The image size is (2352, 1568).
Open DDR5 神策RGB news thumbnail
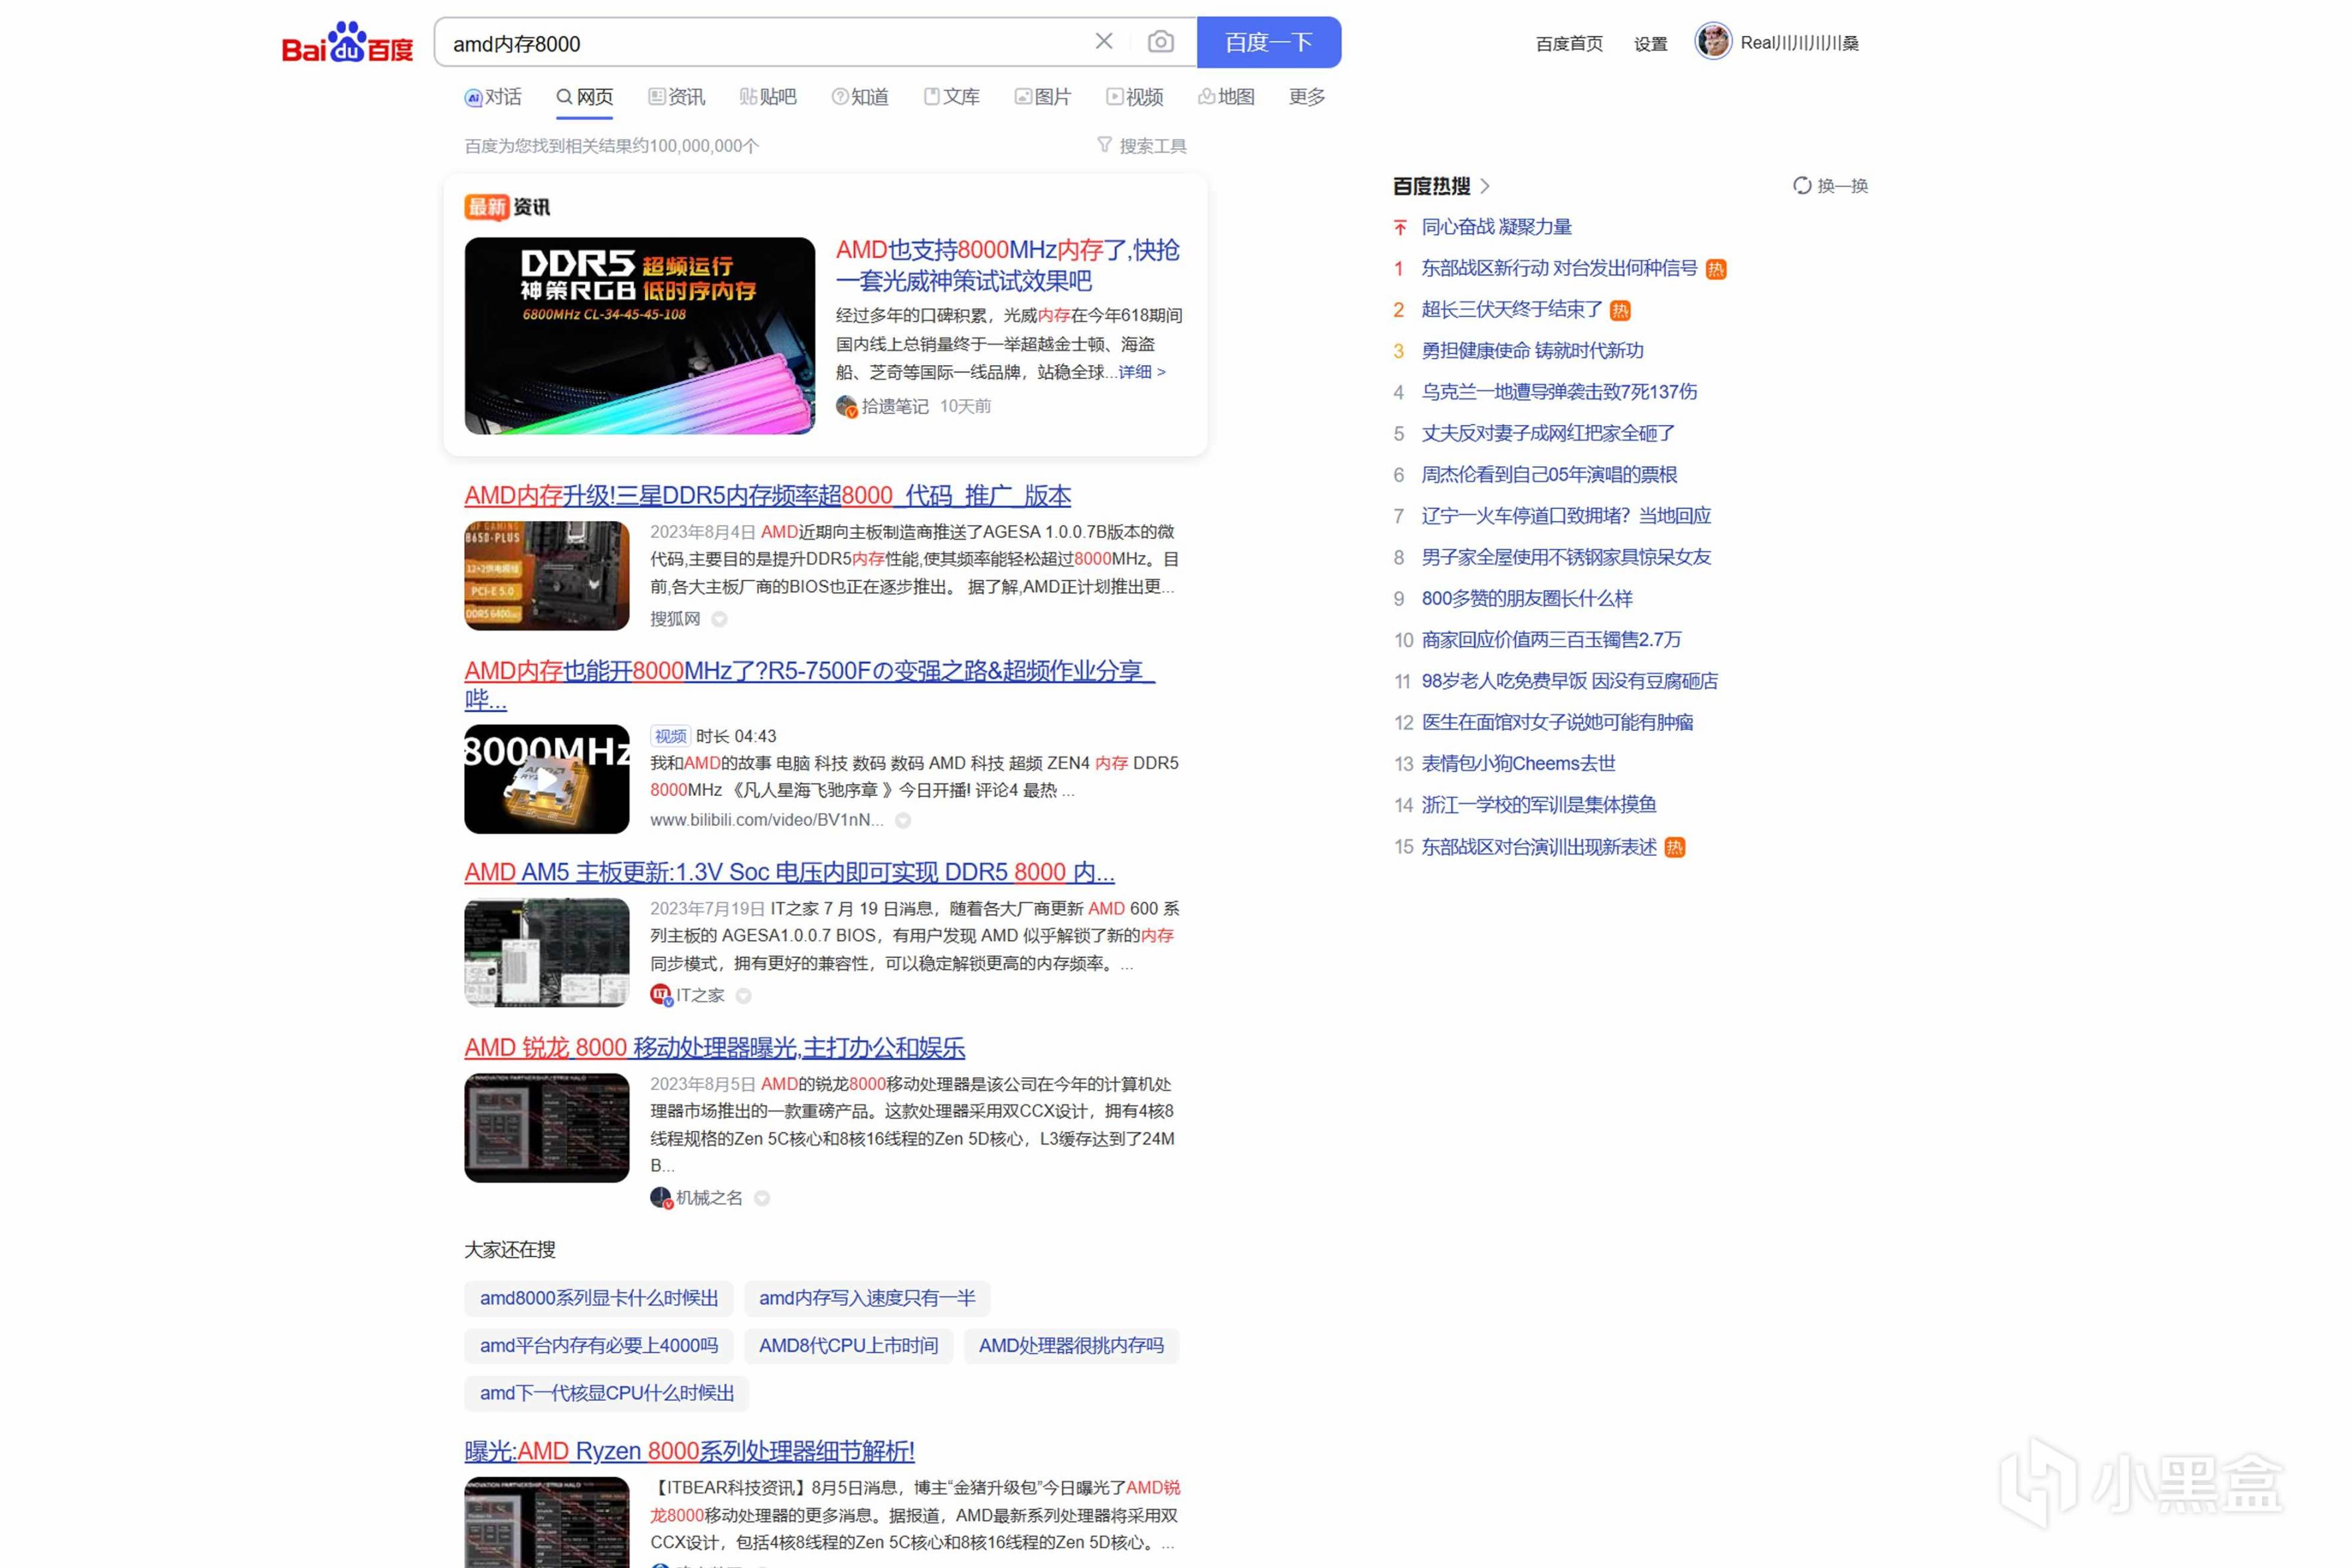640,336
